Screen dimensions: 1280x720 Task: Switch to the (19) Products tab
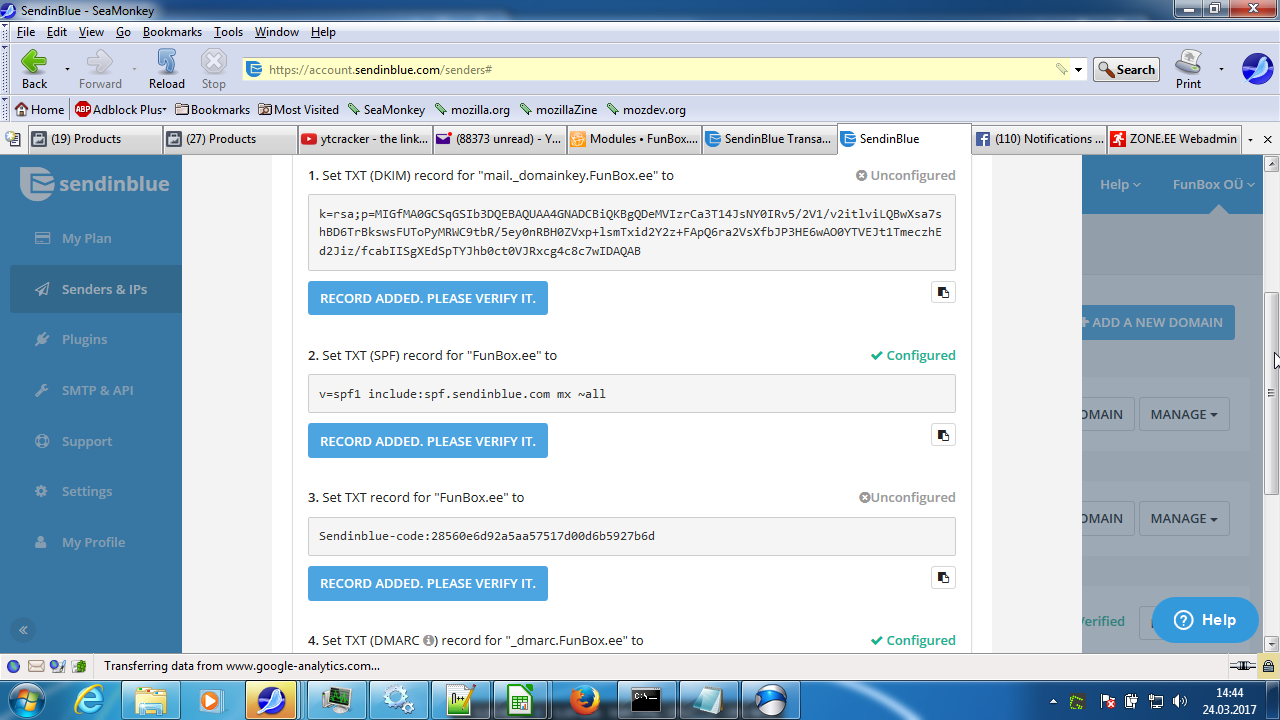(x=95, y=139)
